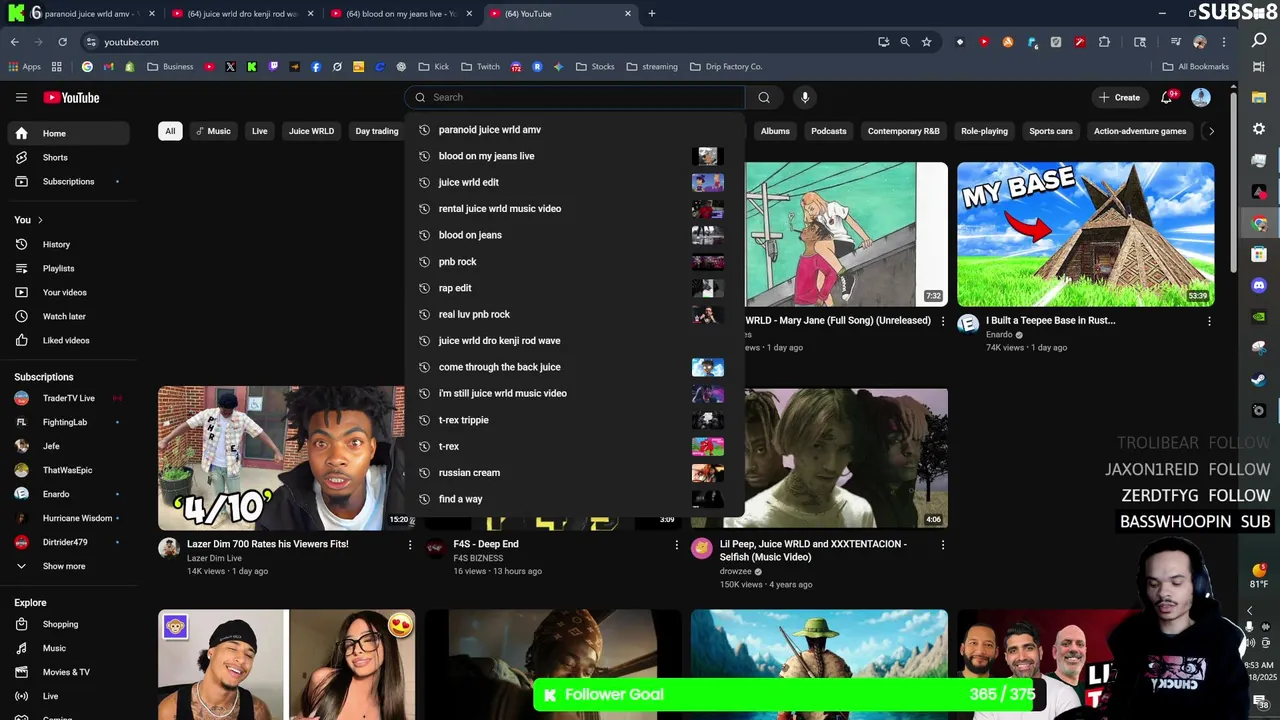Reload the page in browser toolbar
This screenshot has height=720, width=1280.
click(x=62, y=42)
